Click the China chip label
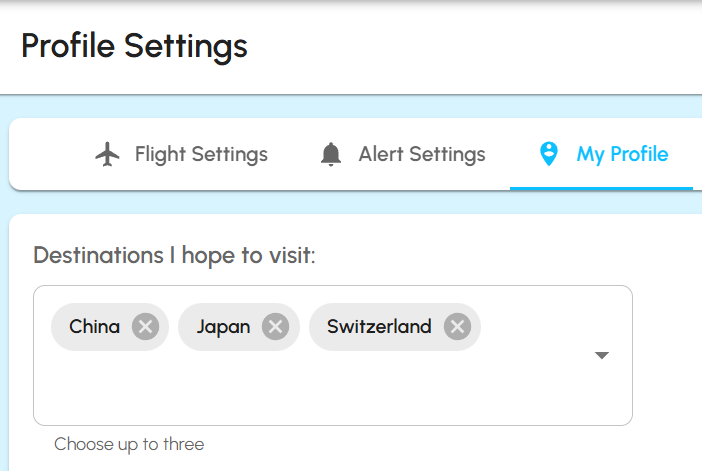The image size is (702, 471). [95, 327]
